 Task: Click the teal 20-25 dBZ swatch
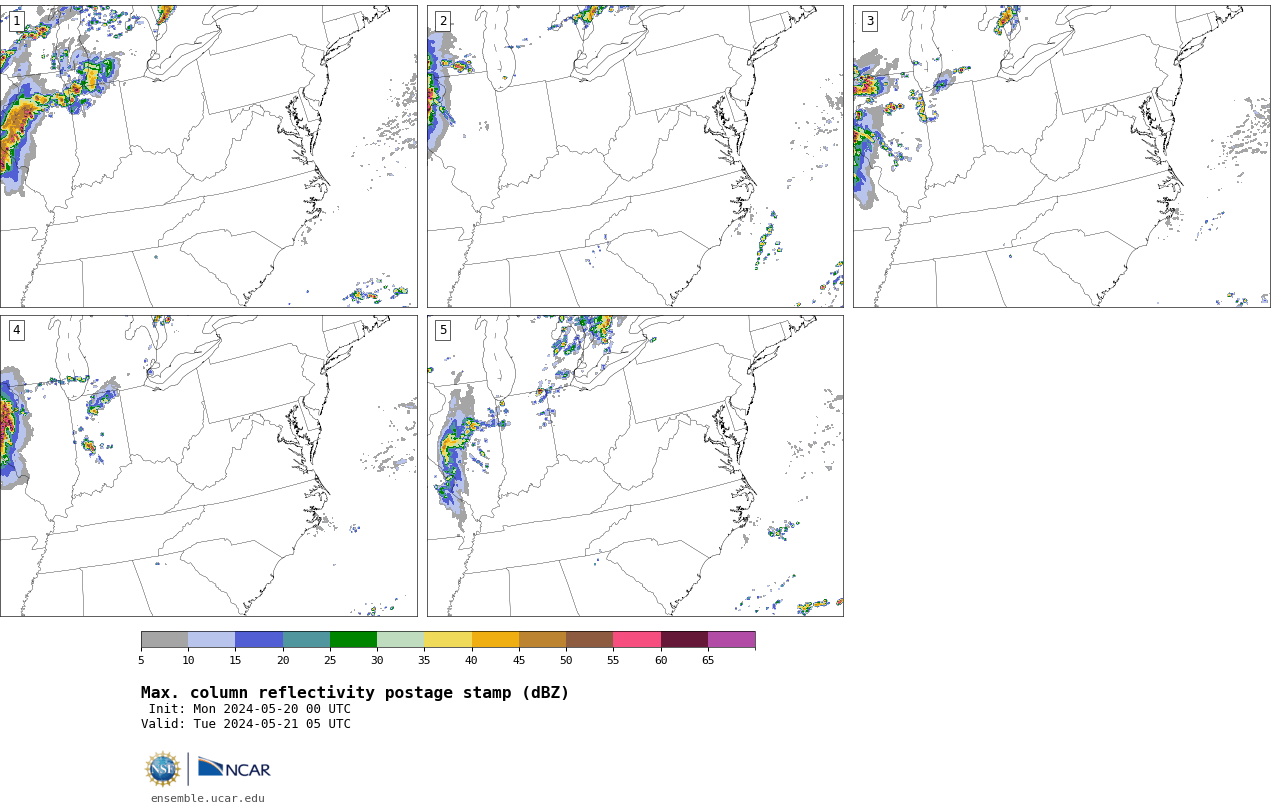click(x=306, y=640)
